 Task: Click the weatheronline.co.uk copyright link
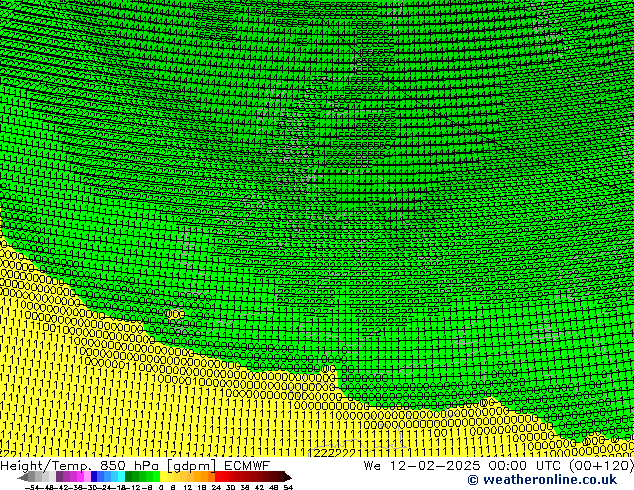pos(542,480)
